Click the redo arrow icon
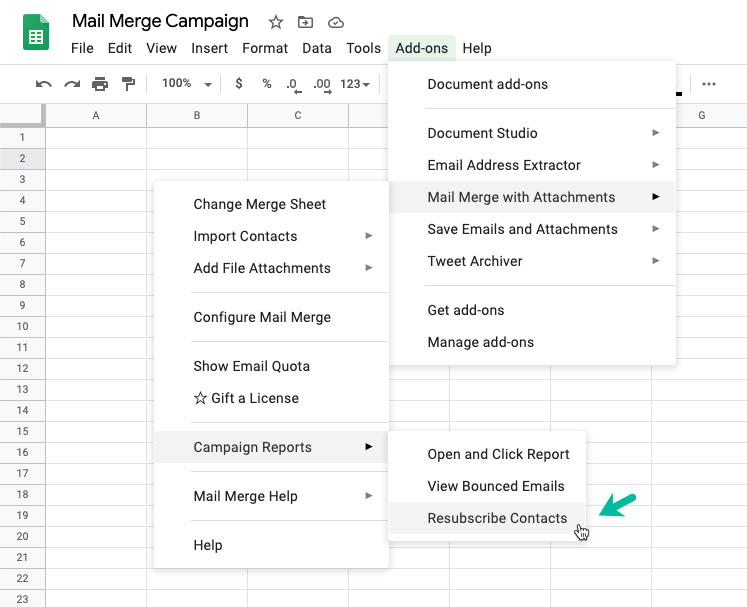 72,84
